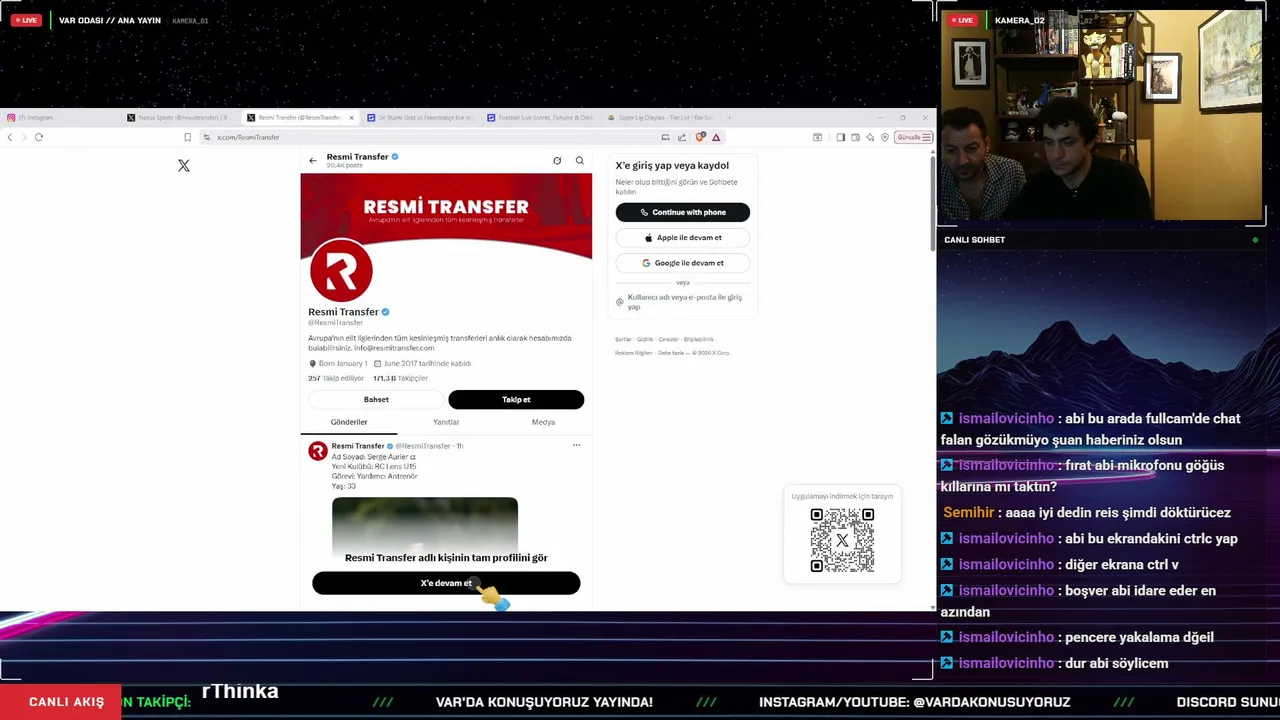The image size is (1280, 720).
Task: Select the Gönderiler profile tab
Action: coord(349,422)
